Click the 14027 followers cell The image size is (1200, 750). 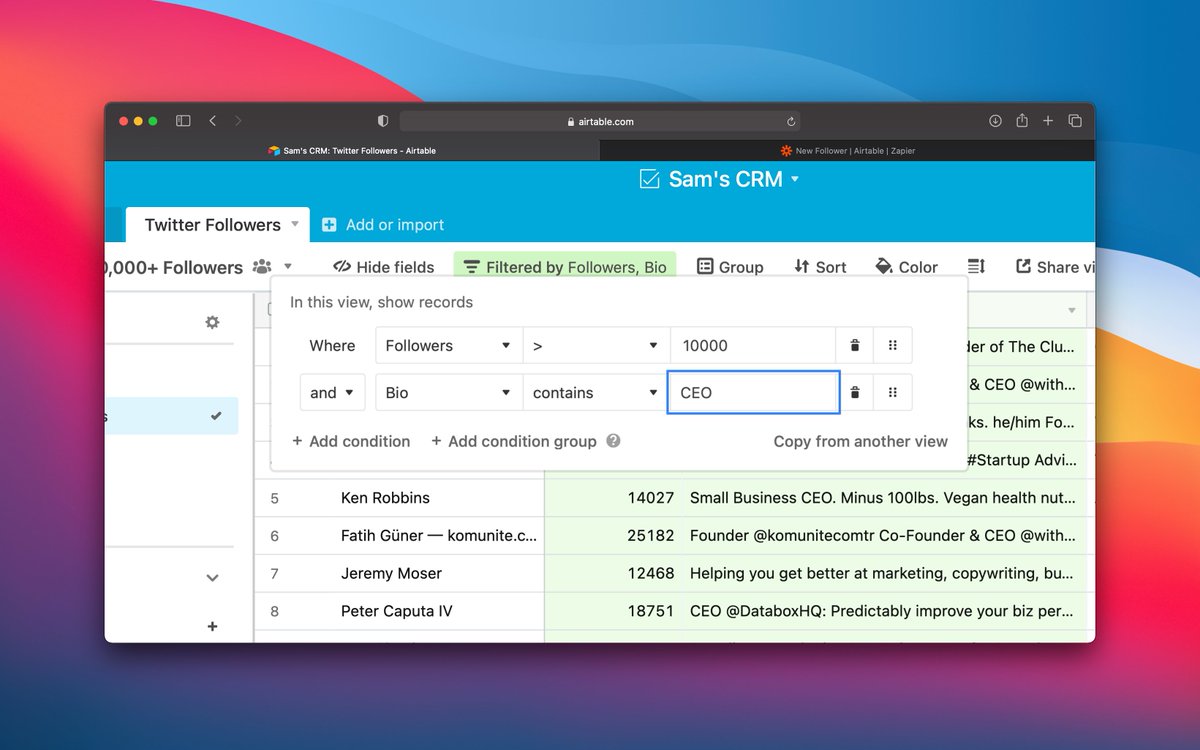[614, 498]
